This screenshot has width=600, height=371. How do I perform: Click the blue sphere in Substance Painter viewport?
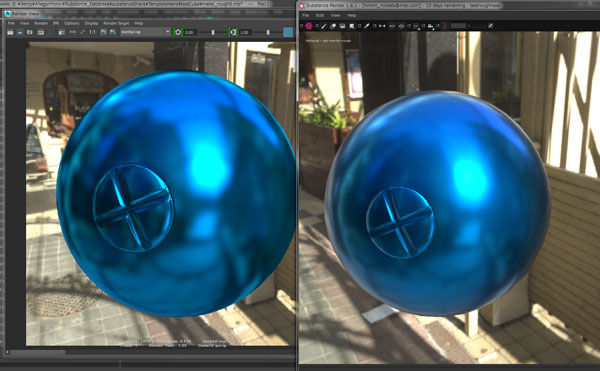tap(437, 203)
